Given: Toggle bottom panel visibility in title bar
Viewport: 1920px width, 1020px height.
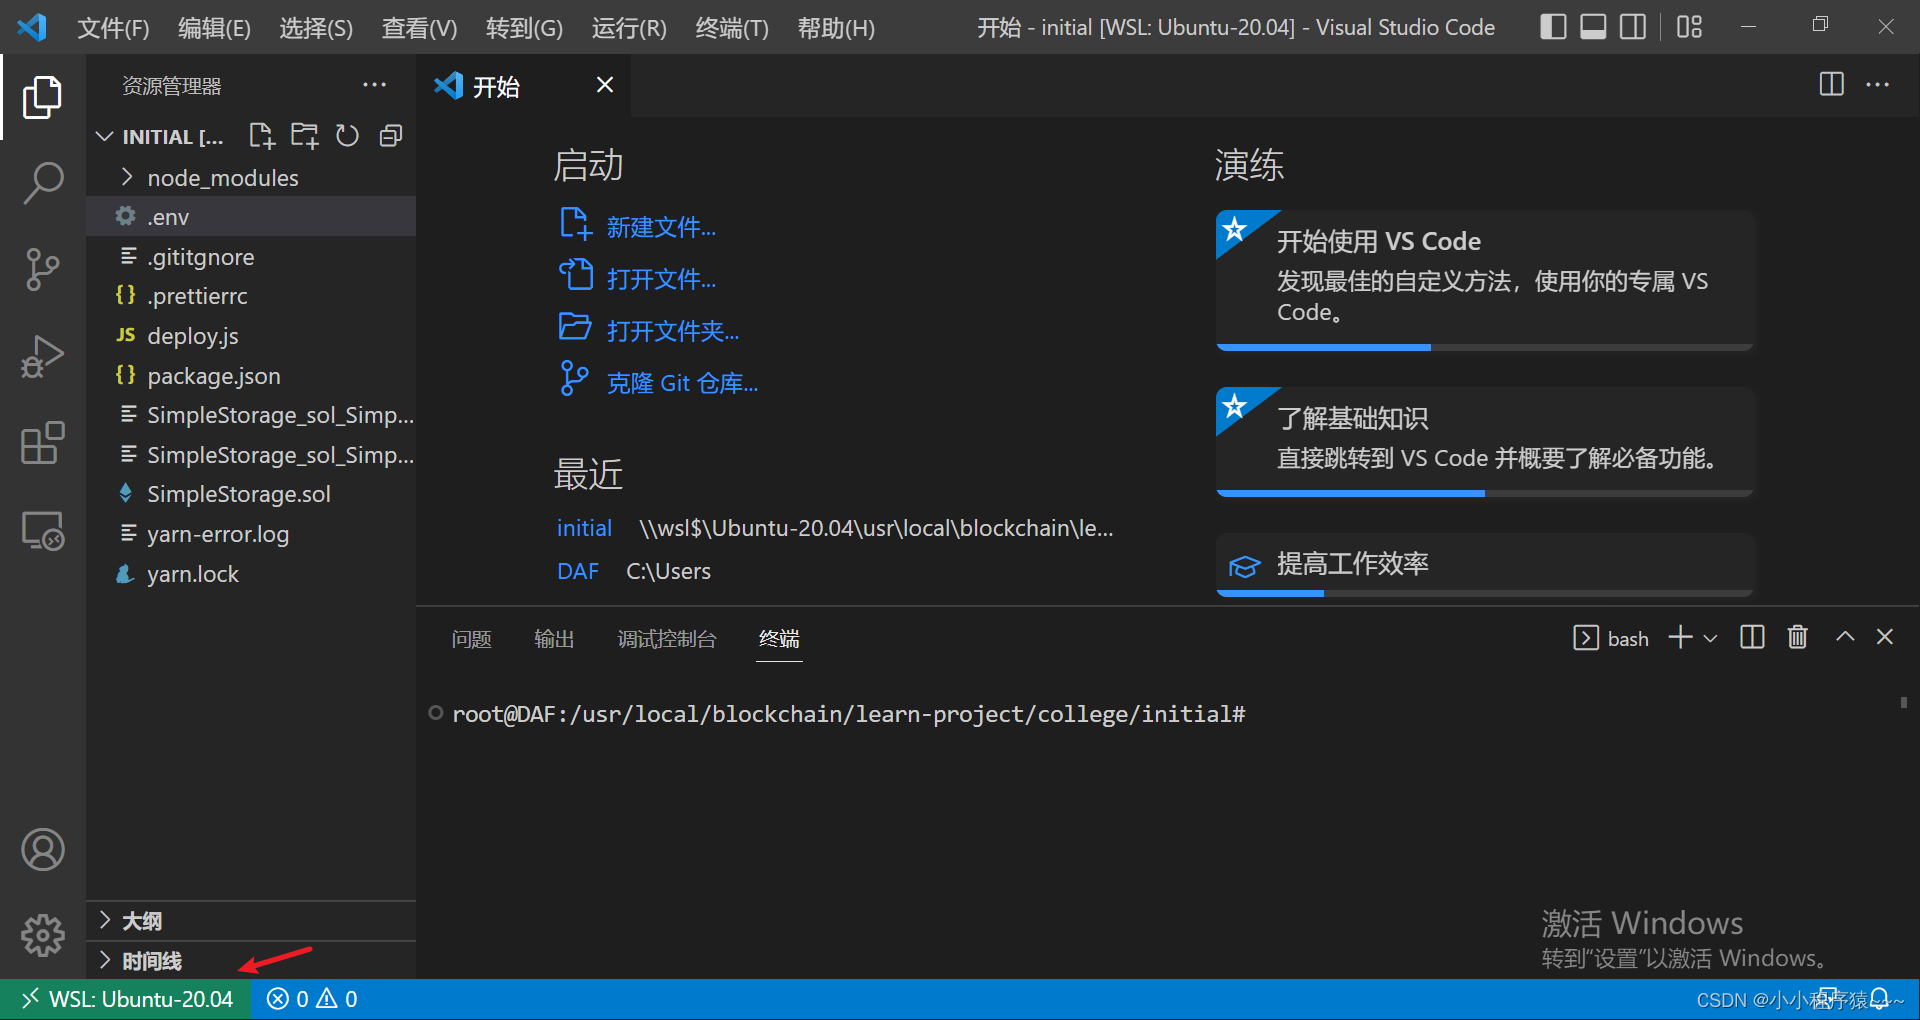Looking at the screenshot, I should coord(1593,27).
